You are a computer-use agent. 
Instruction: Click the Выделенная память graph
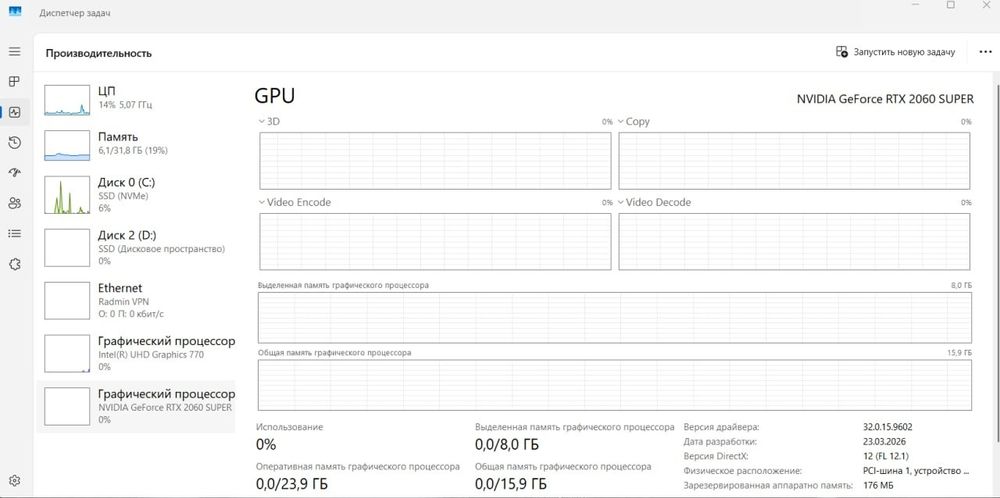[615, 318]
